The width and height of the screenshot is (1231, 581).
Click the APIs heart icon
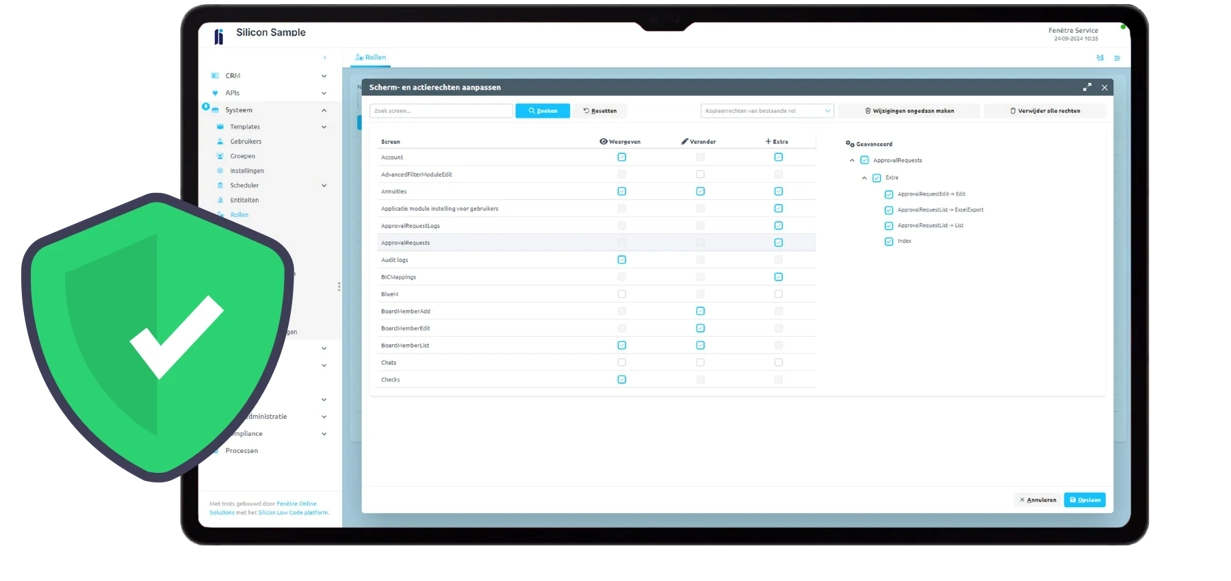tap(215, 93)
